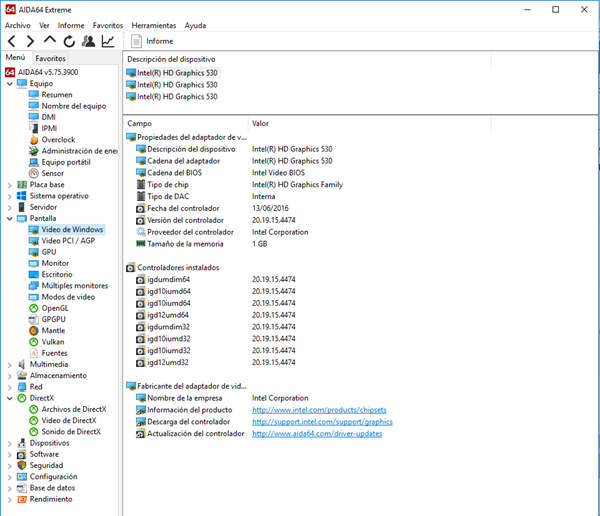Select the OpenGL tree entry

55,308
